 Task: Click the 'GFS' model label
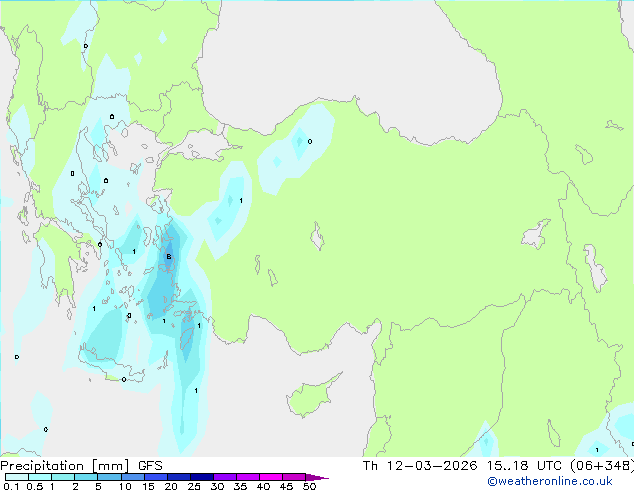click(x=150, y=466)
